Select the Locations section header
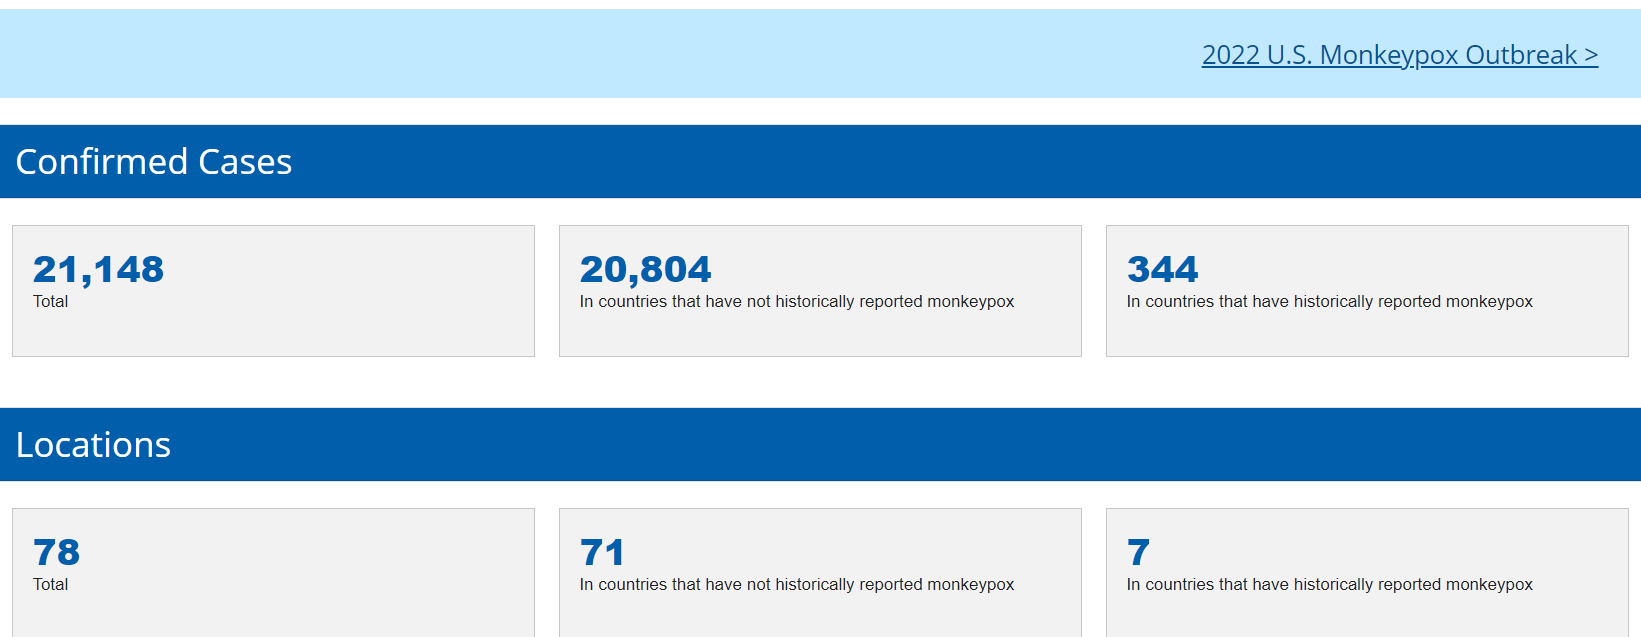Image resolution: width=1641 pixels, height=637 pixels. [x=93, y=445]
